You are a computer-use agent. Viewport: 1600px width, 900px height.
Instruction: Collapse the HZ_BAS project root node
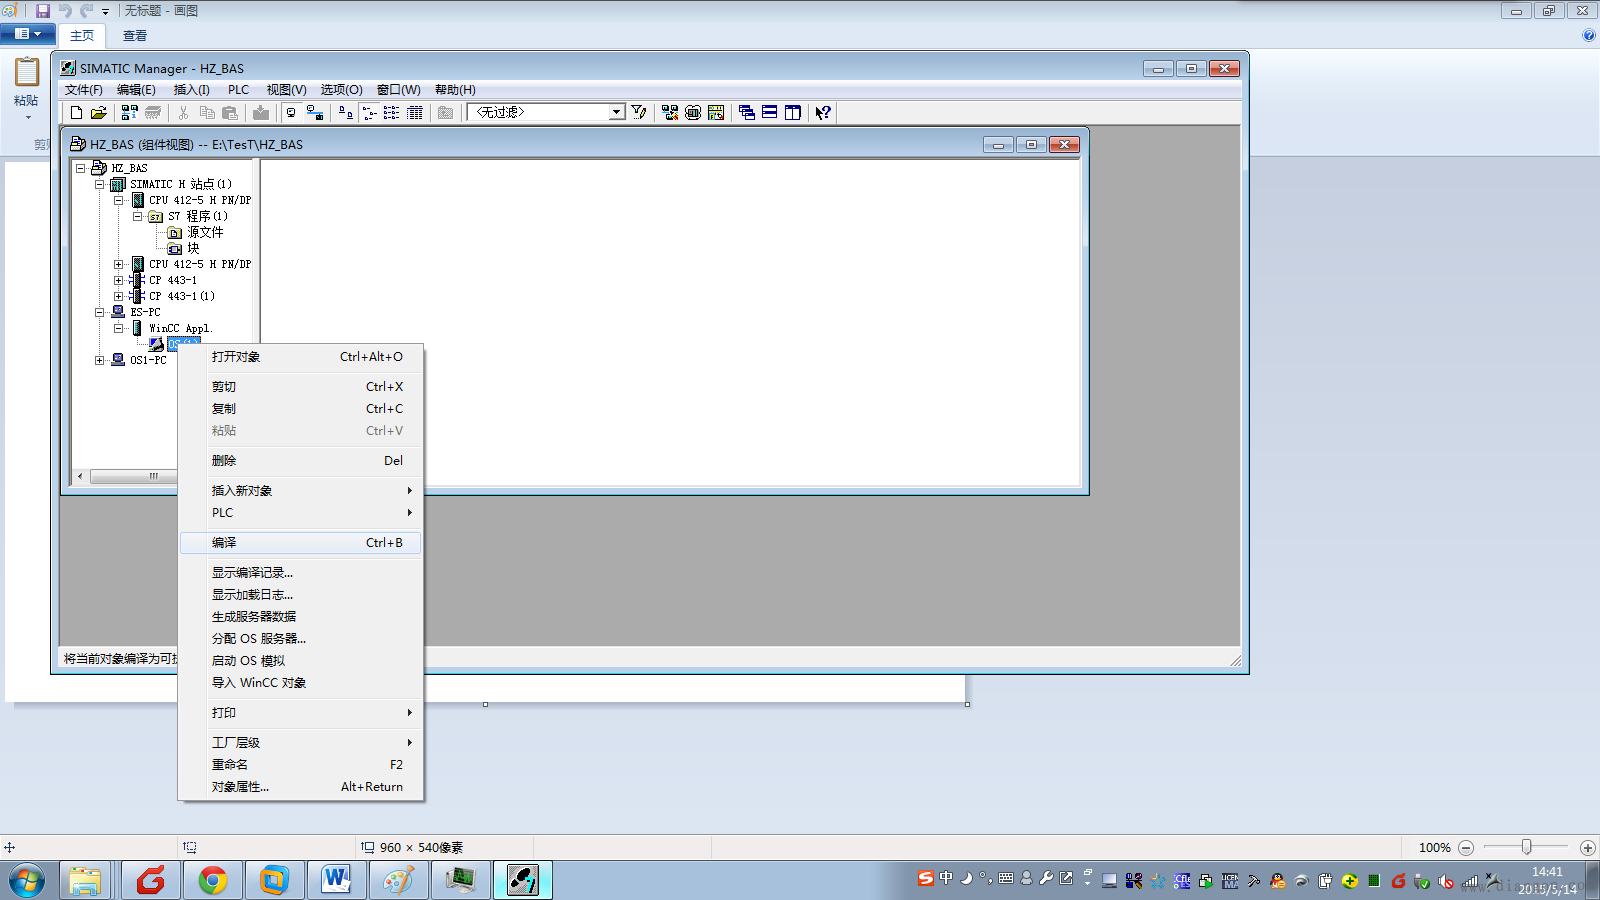pos(81,169)
